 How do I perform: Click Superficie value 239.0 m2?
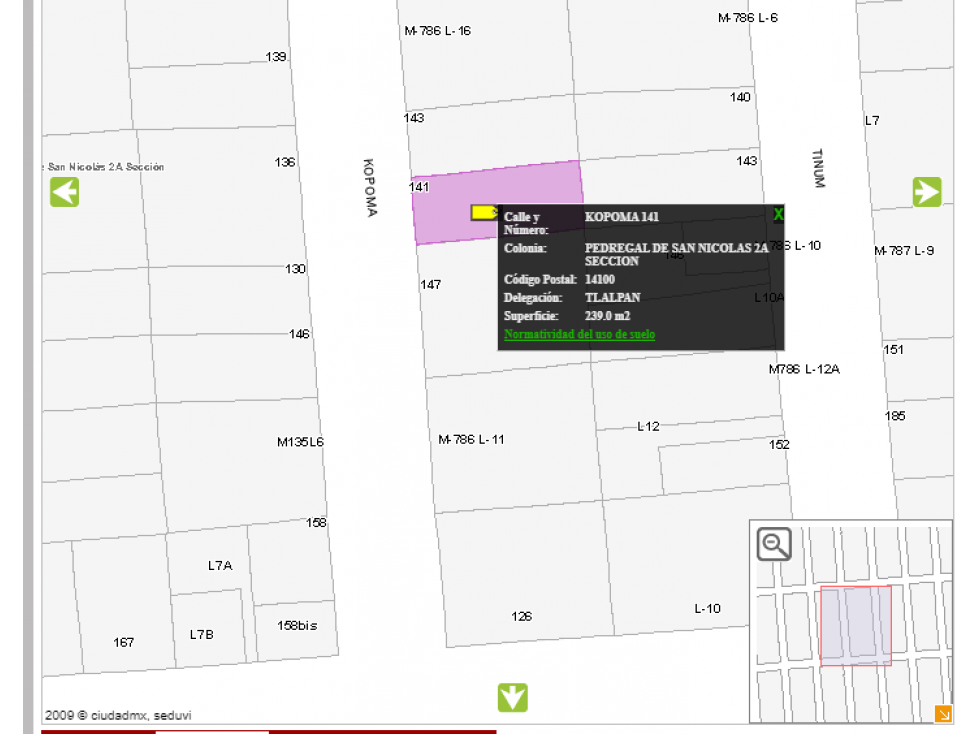608,316
